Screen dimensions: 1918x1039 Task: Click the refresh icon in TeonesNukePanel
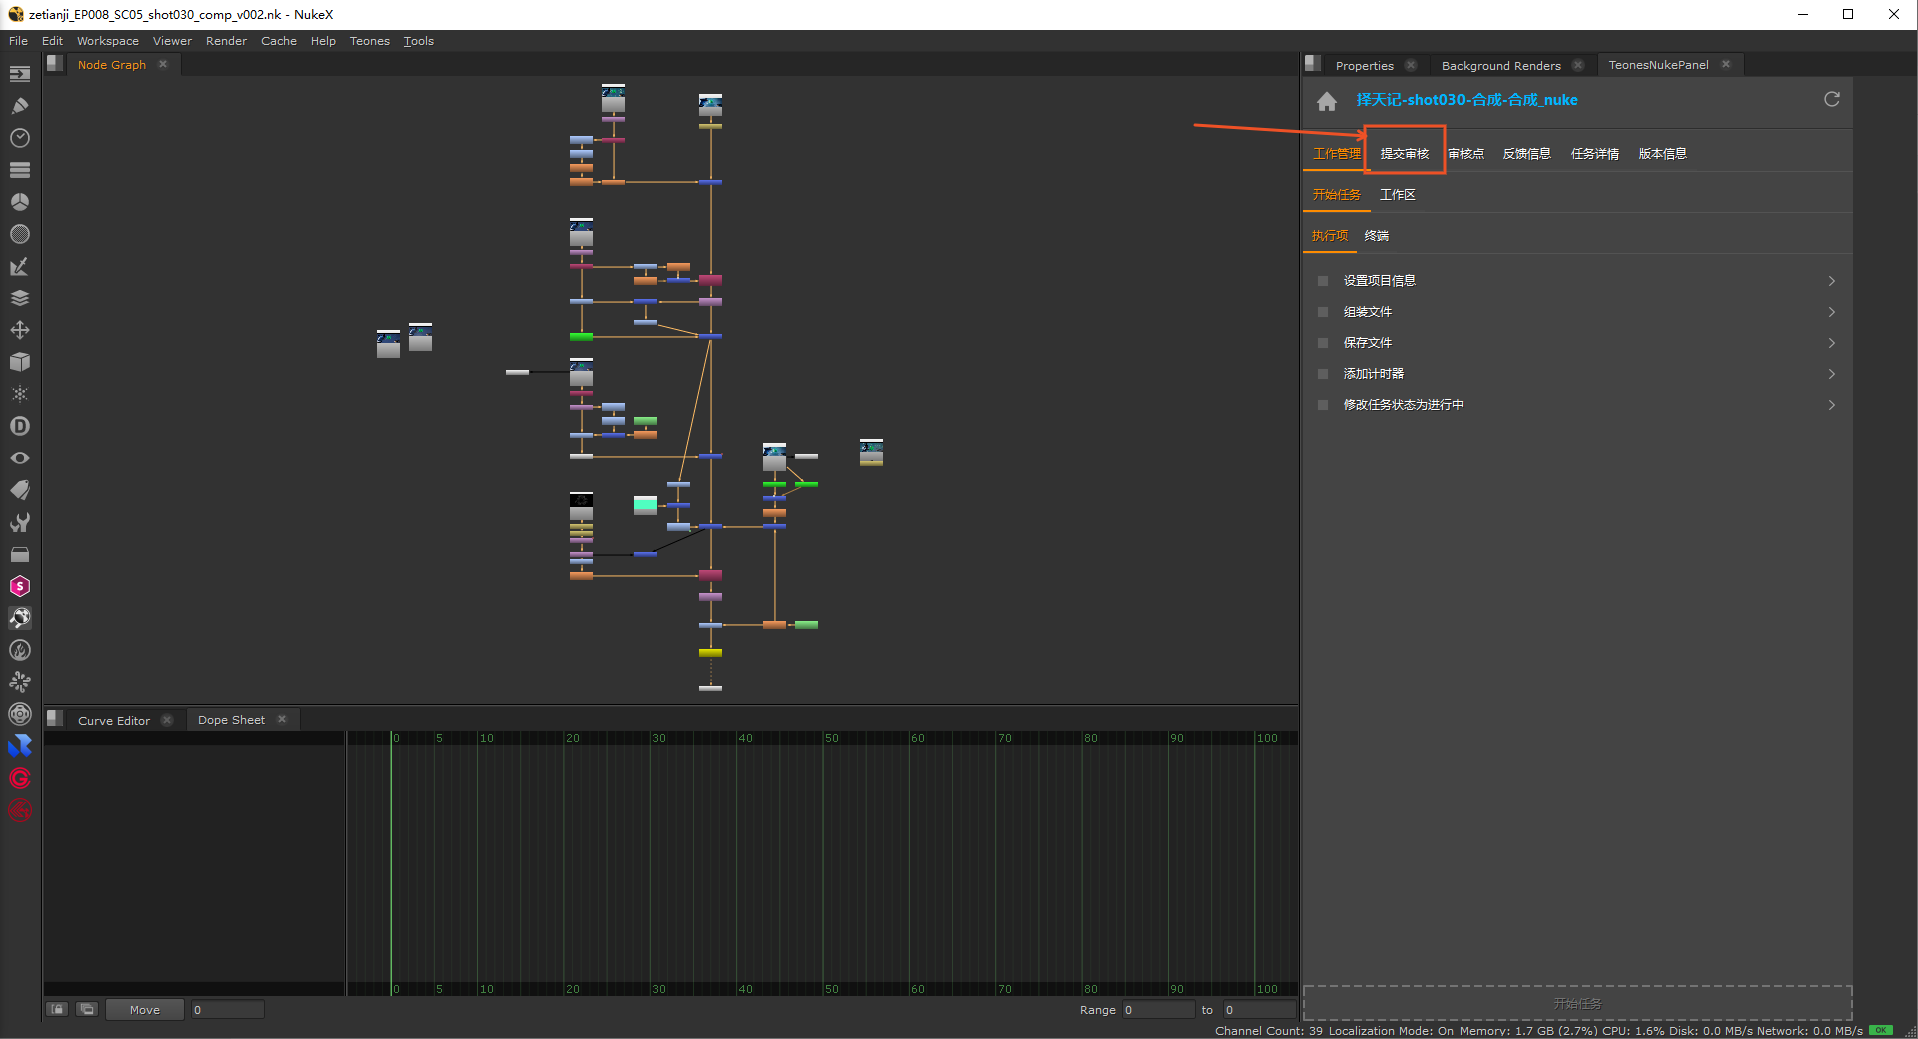pos(1831,99)
